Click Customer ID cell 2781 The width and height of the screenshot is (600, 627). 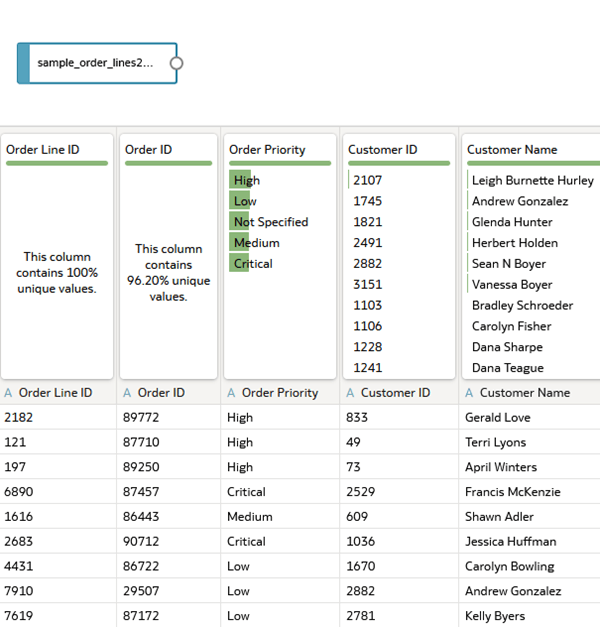pyautogui.click(x=399, y=615)
